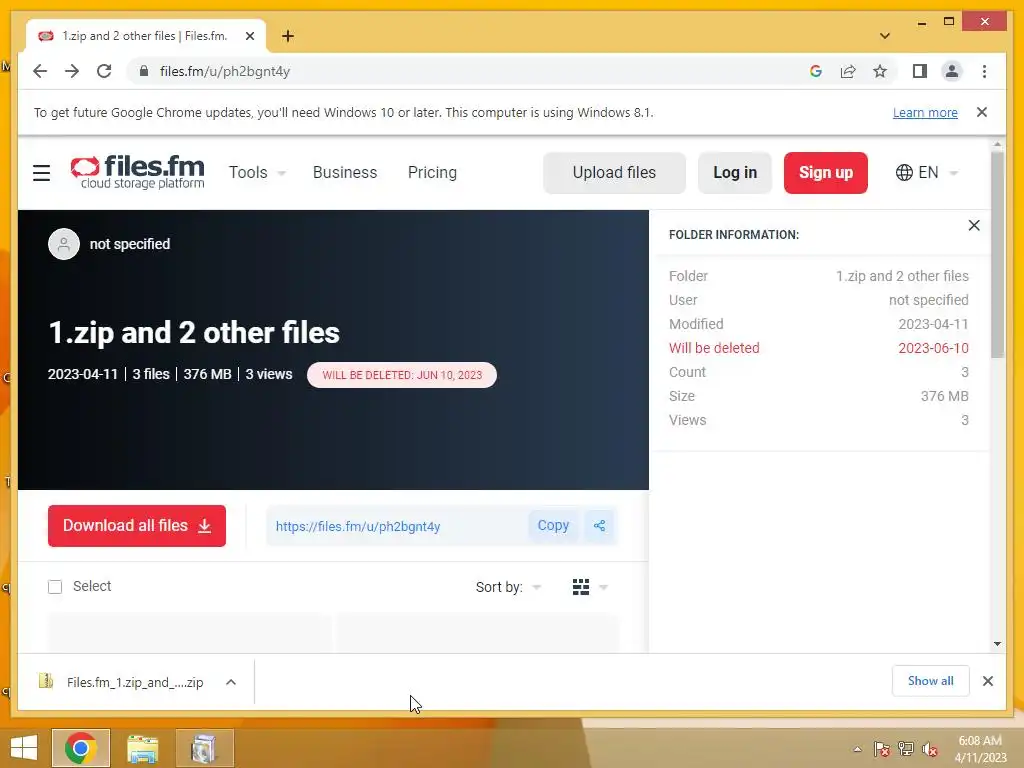Click the Chrome profile avatar

(952, 71)
